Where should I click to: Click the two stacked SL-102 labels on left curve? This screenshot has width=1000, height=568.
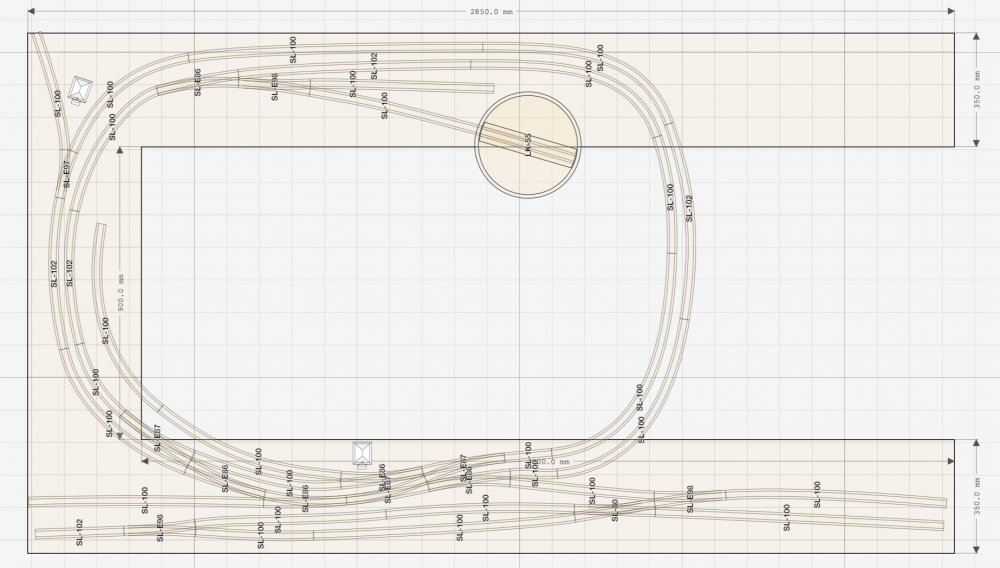tap(62, 274)
